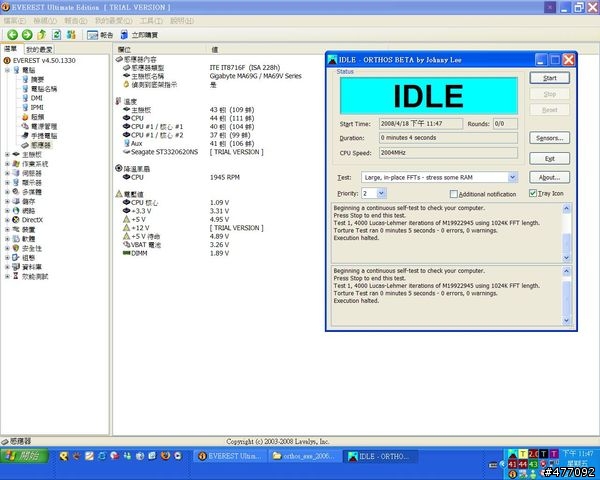The image size is (600, 480).
Task: Click the Security shield icon in tree
Action: [x=16, y=248]
